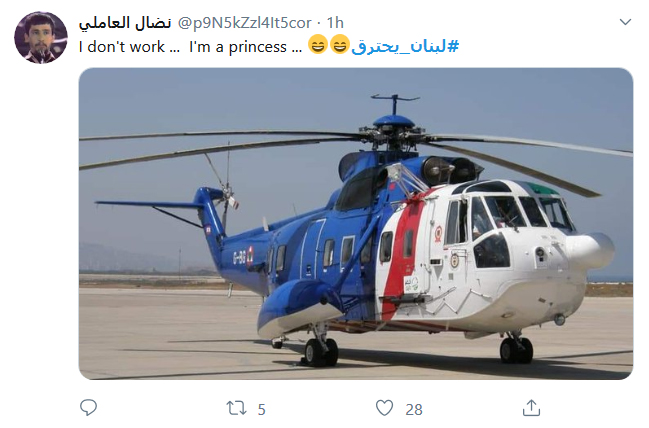The width and height of the screenshot is (649, 428).
Task: View the attached helicopter photo
Action: (x=356, y=224)
